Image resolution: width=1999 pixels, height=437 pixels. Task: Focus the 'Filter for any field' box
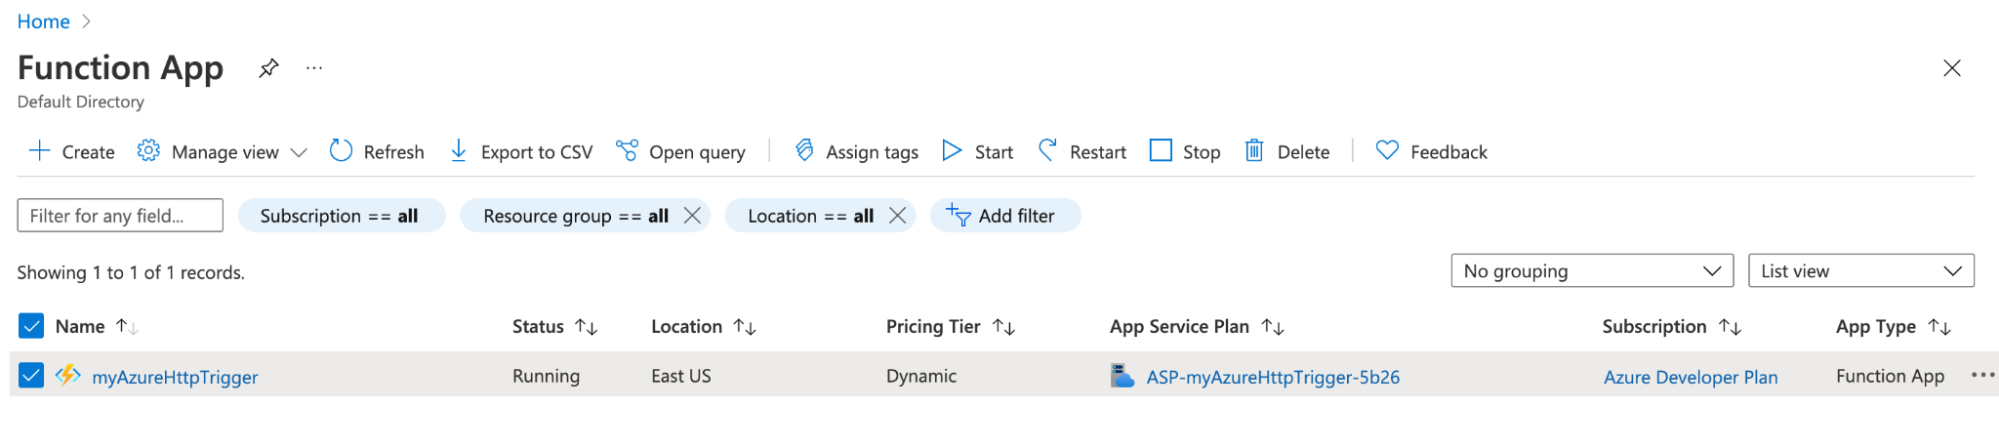[x=120, y=215]
